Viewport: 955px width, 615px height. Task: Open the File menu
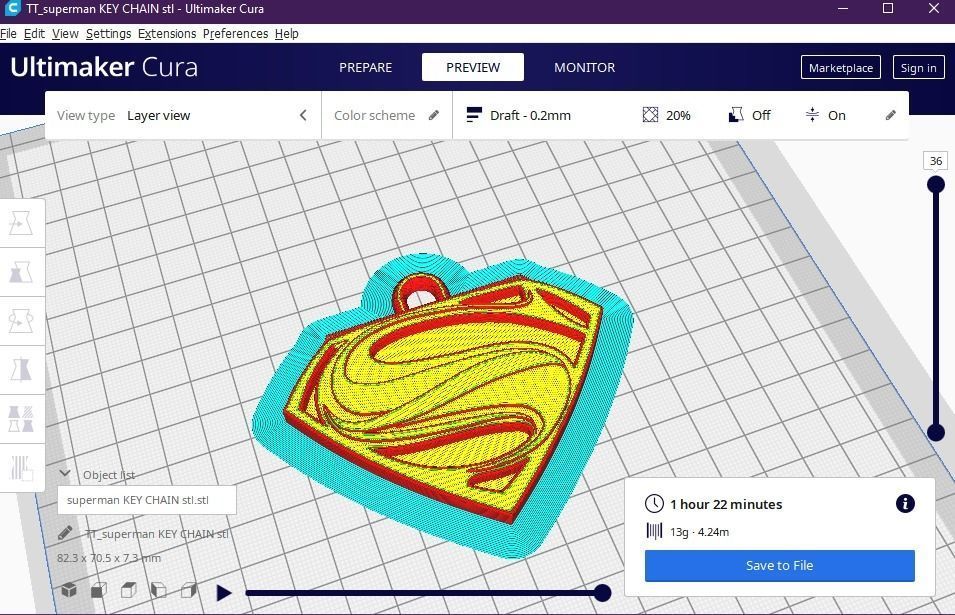9,33
